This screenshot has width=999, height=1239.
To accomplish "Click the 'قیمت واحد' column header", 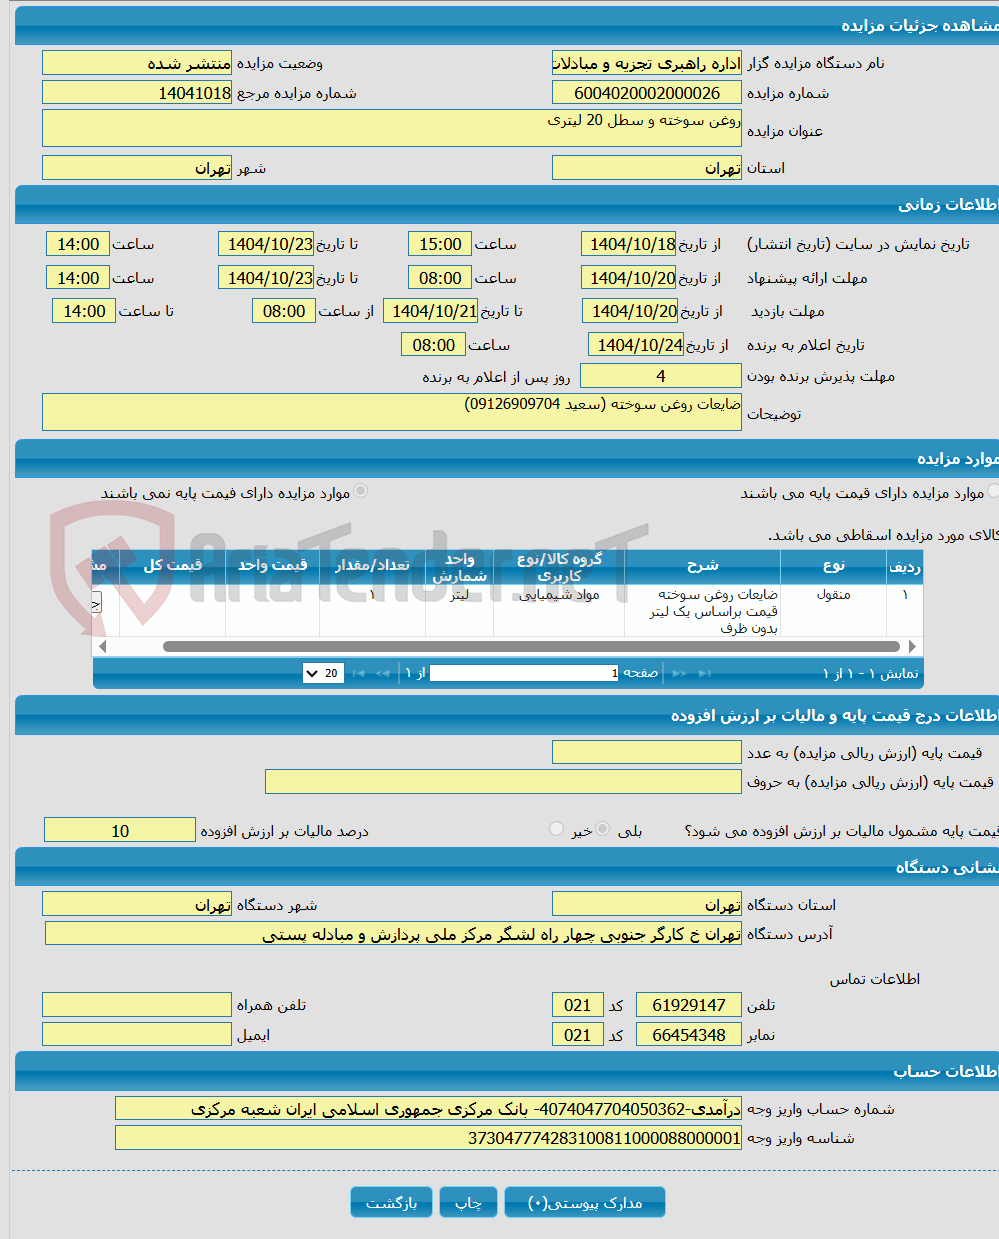I will tap(272, 565).
